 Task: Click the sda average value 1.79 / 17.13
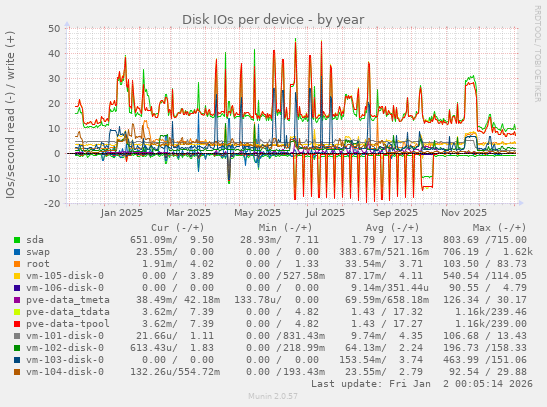pyautogui.click(x=387, y=240)
